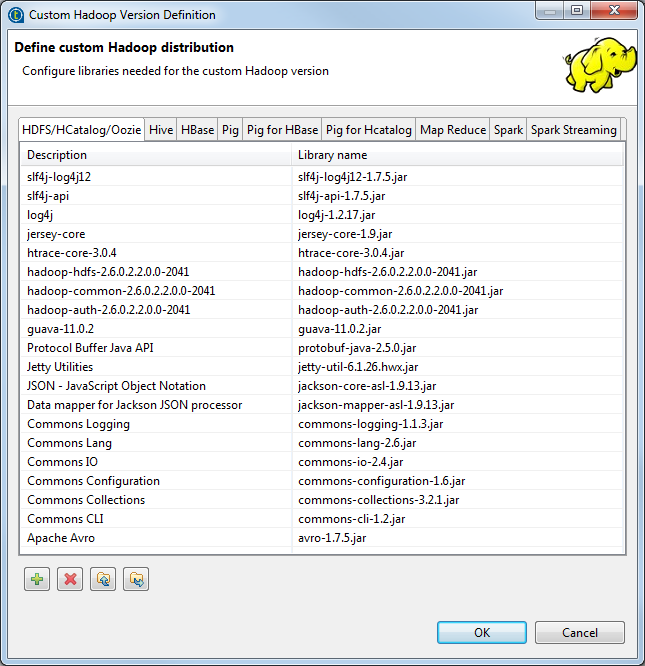Viewport: 645px width, 666px height.
Task: Click hadoop-auth-2.6.0.2.2.0.0-2041.jar library name
Action: click(388, 310)
